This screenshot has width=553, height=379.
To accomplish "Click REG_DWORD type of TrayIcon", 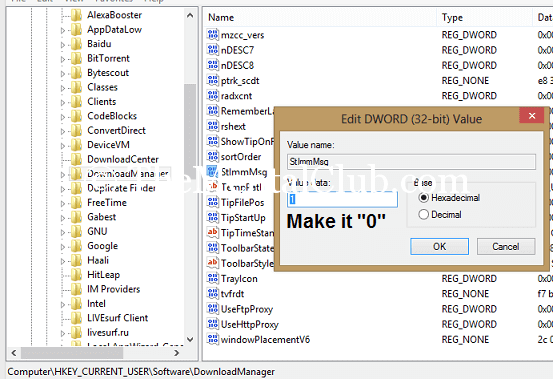I will coord(469,279).
